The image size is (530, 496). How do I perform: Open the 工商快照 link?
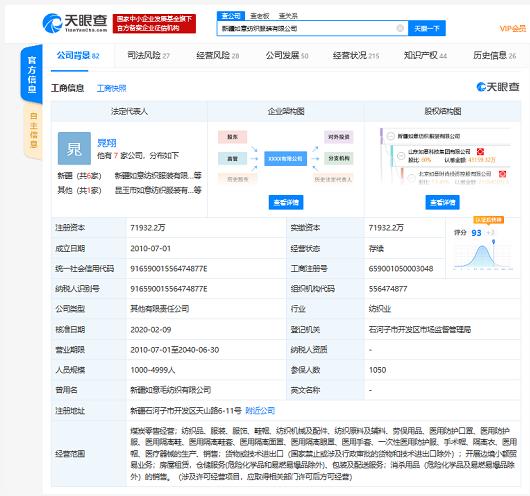point(112,88)
